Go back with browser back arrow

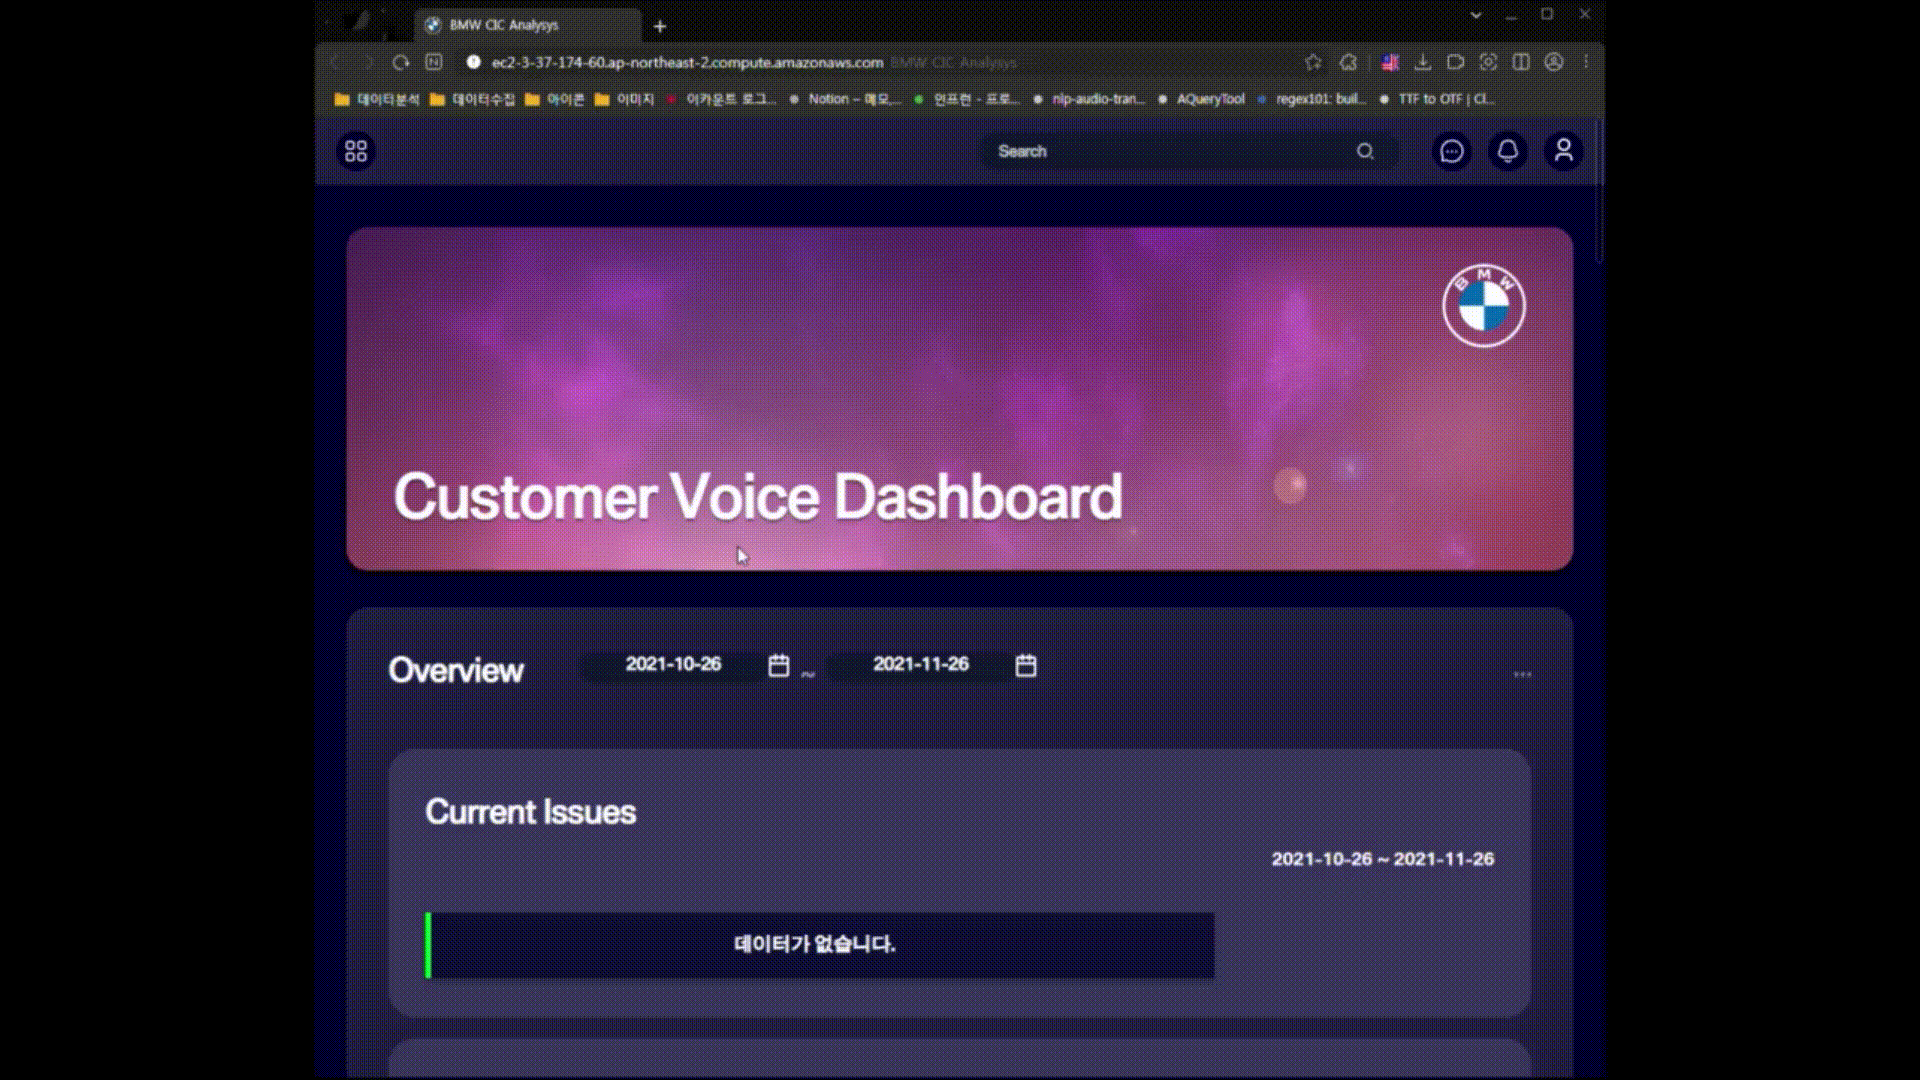click(335, 62)
